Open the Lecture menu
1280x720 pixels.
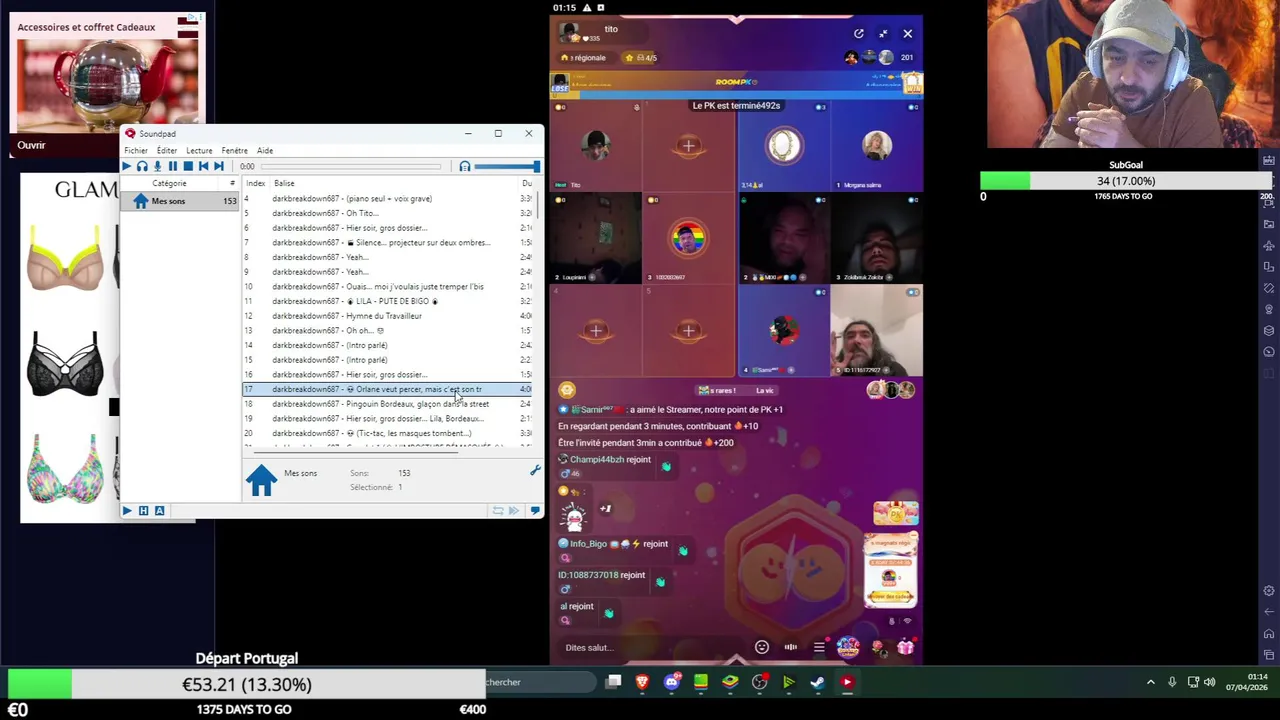pyautogui.click(x=199, y=150)
